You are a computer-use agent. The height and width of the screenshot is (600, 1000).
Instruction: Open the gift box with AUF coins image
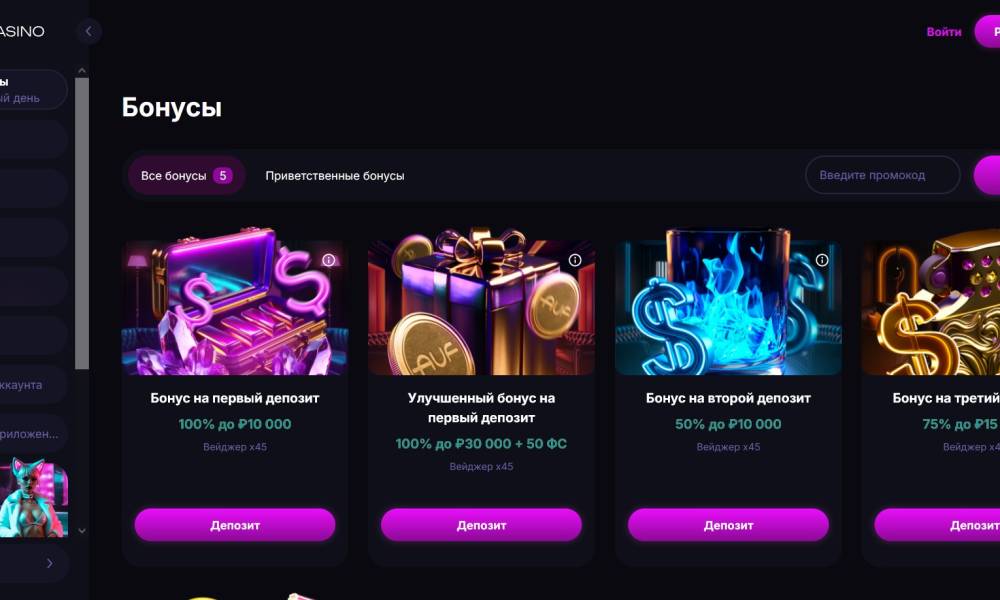pyautogui.click(x=482, y=302)
